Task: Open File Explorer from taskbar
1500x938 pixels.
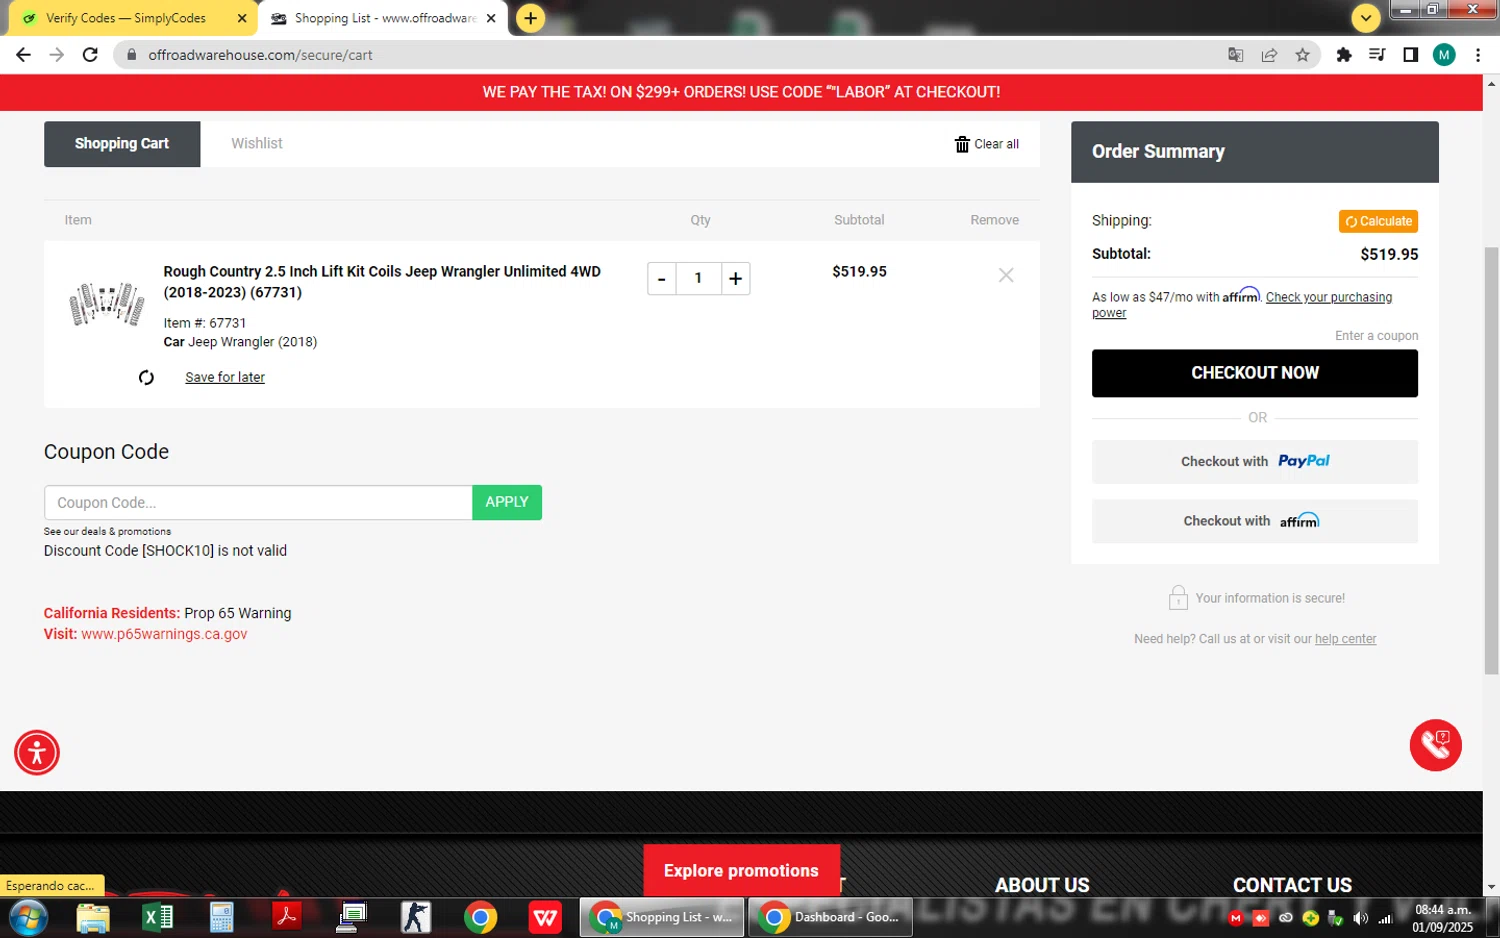Action: click(x=93, y=917)
